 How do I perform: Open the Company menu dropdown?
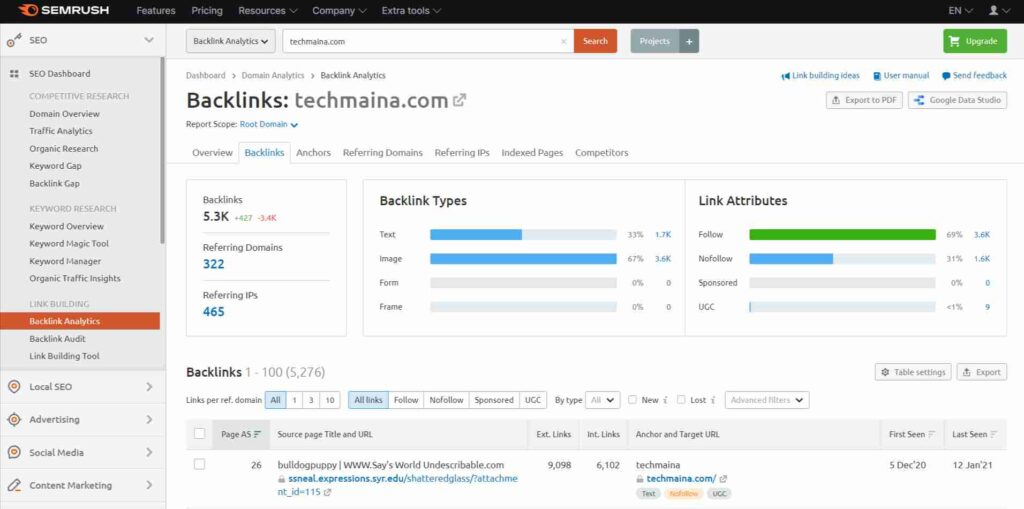tap(339, 11)
